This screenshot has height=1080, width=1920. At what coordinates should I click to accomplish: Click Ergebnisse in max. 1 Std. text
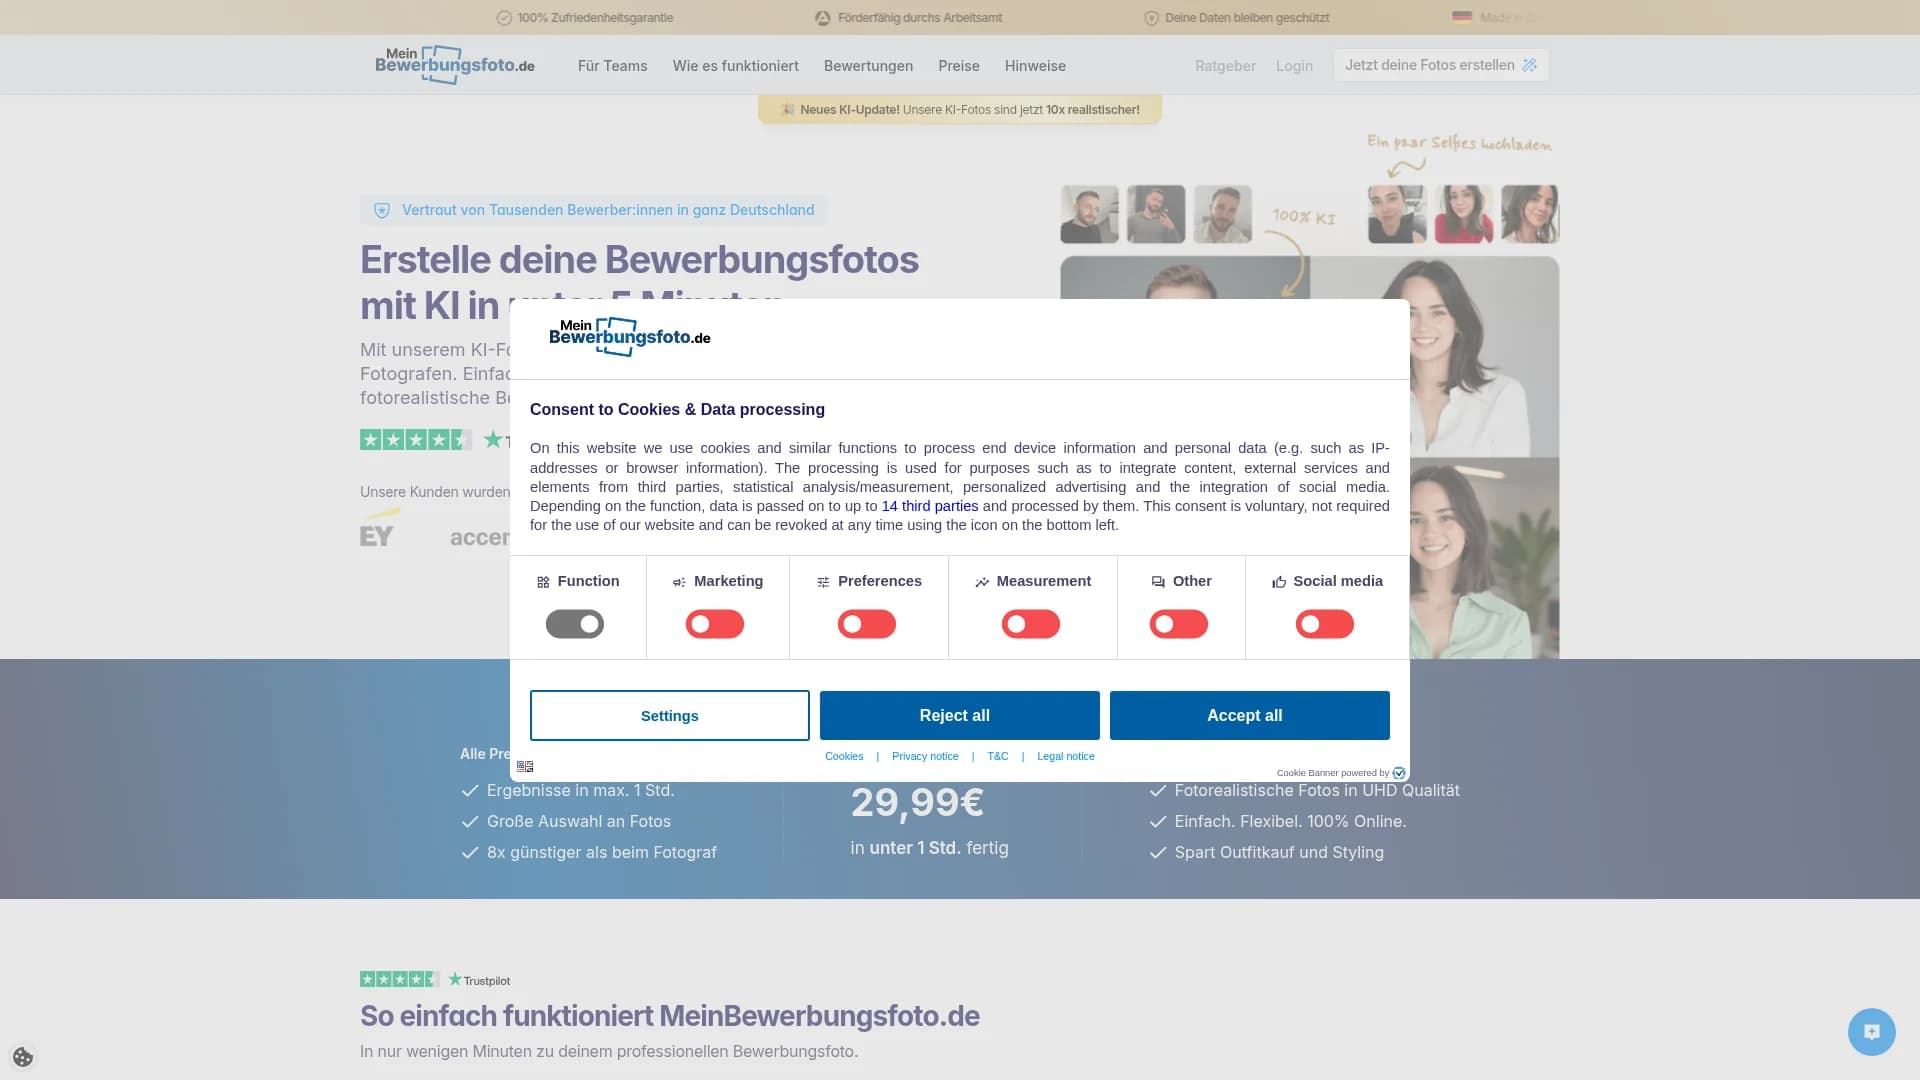coord(581,791)
